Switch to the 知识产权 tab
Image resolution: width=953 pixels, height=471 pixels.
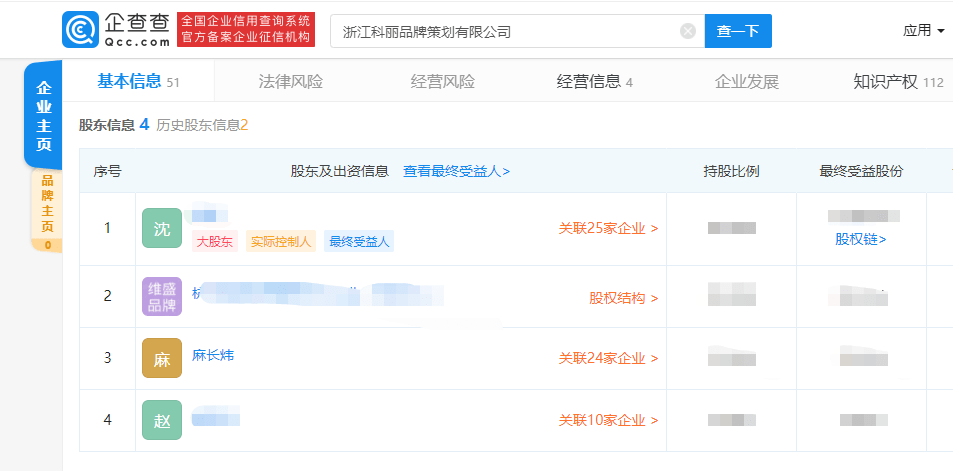[x=898, y=81]
